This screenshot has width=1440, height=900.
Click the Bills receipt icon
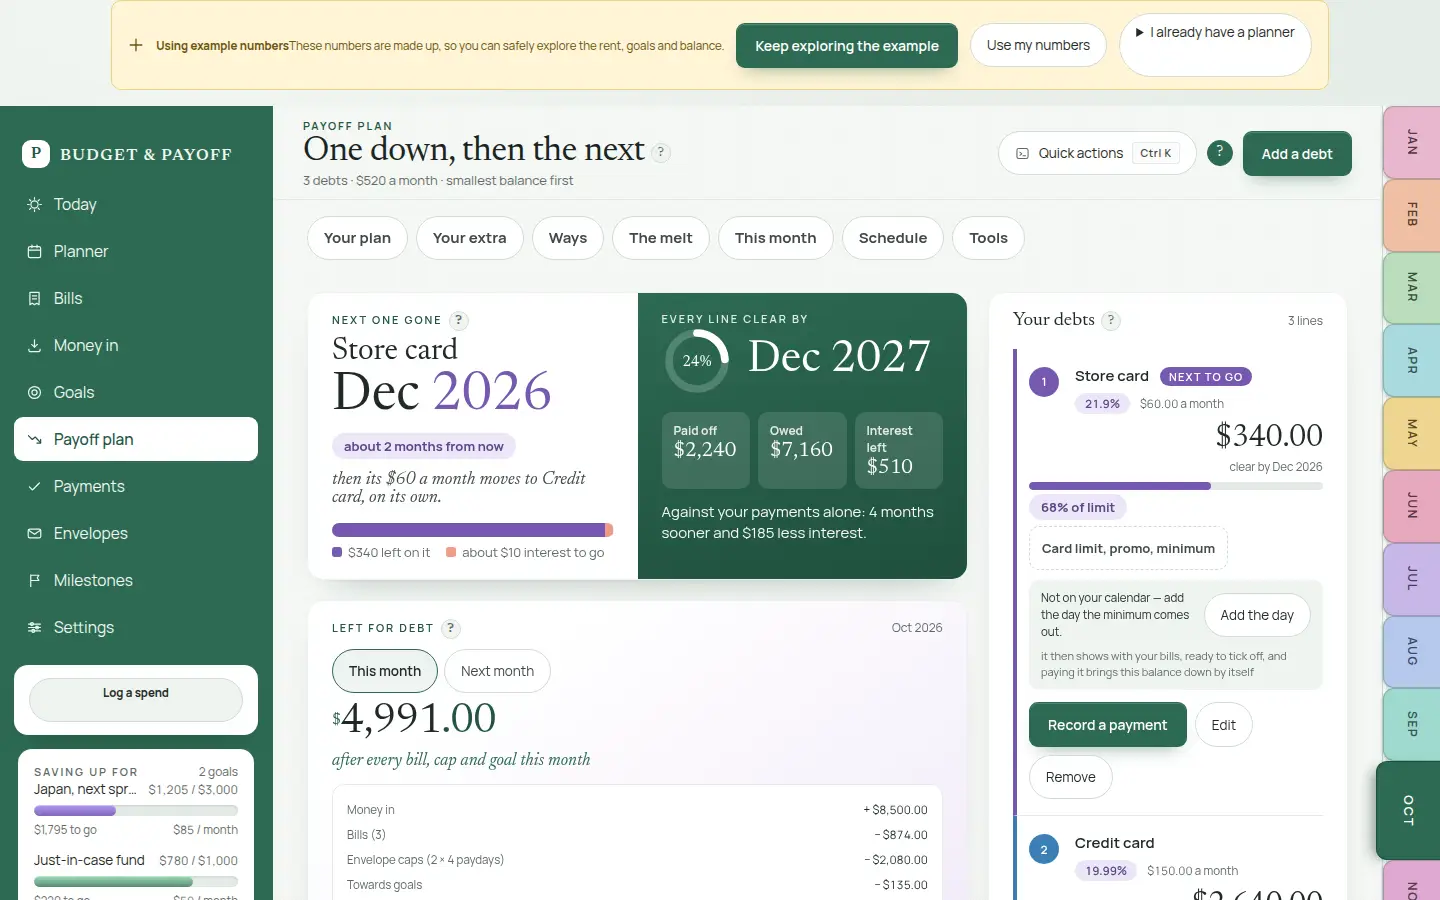pyautogui.click(x=34, y=298)
